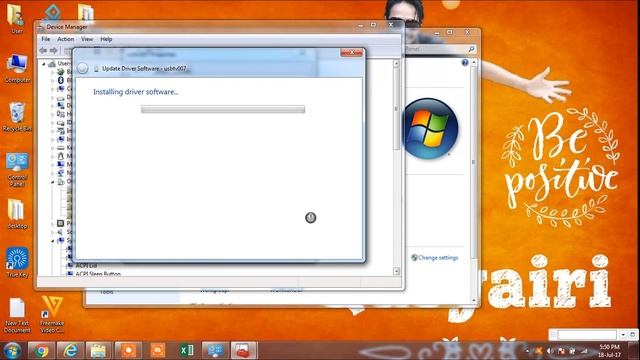The height and width of the screenshot is (360, 640).
Task: Open the File menu in Device Manager
Action: pos(46,39)
